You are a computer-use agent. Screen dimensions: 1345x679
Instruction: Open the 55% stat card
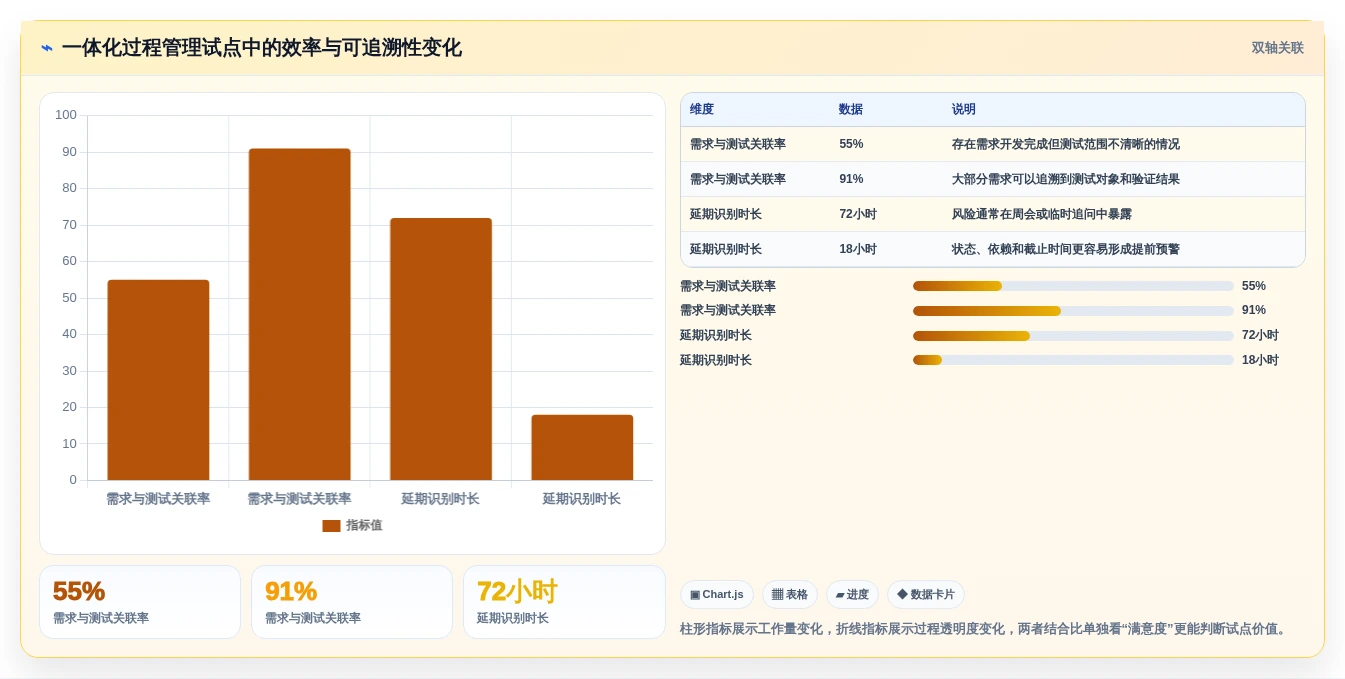140,602
